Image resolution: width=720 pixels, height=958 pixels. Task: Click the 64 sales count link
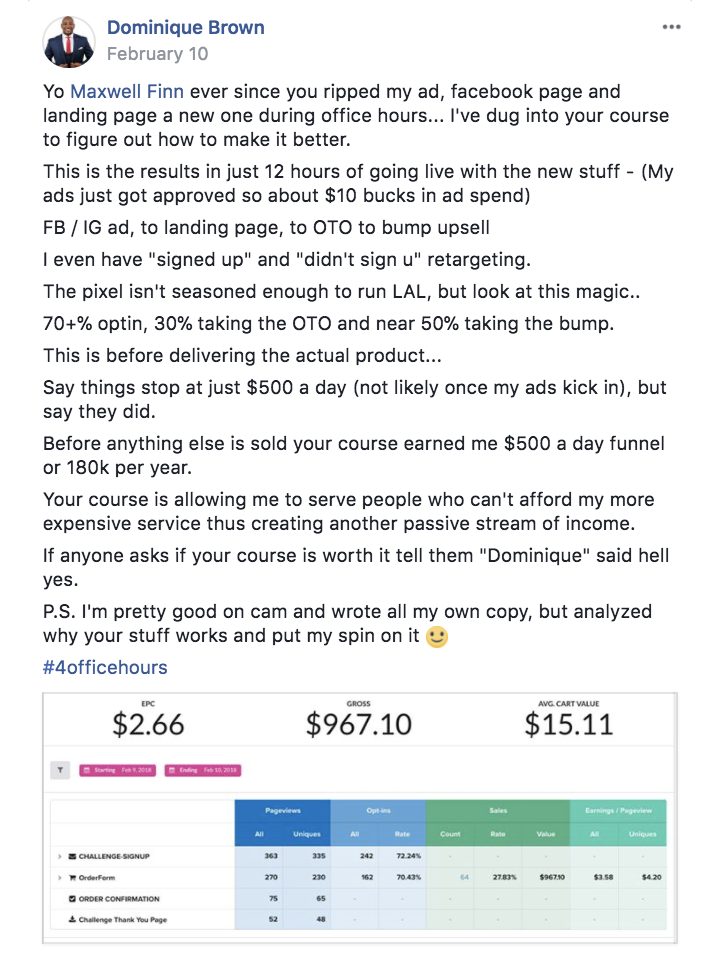click(465, 877)
